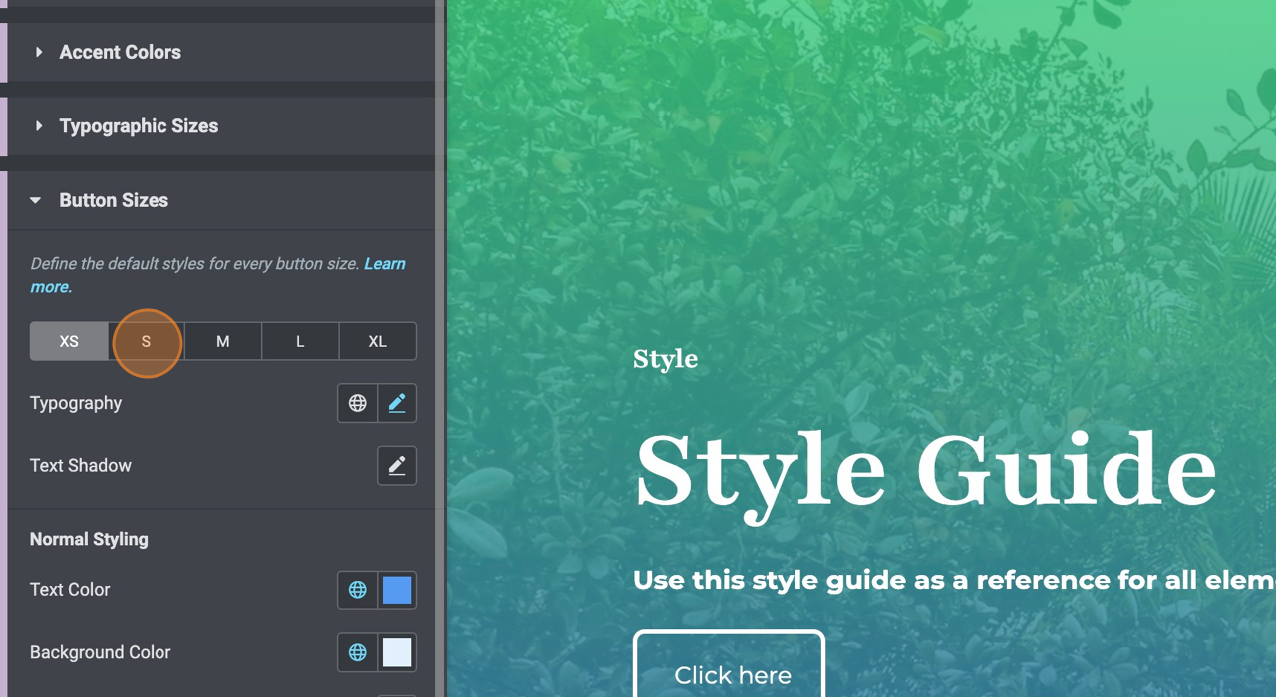Image resolution: width=1276 pixels, height=697 pixels.
Task: Click the small 'Style' subtitle text
Action: tap(665, 359)
